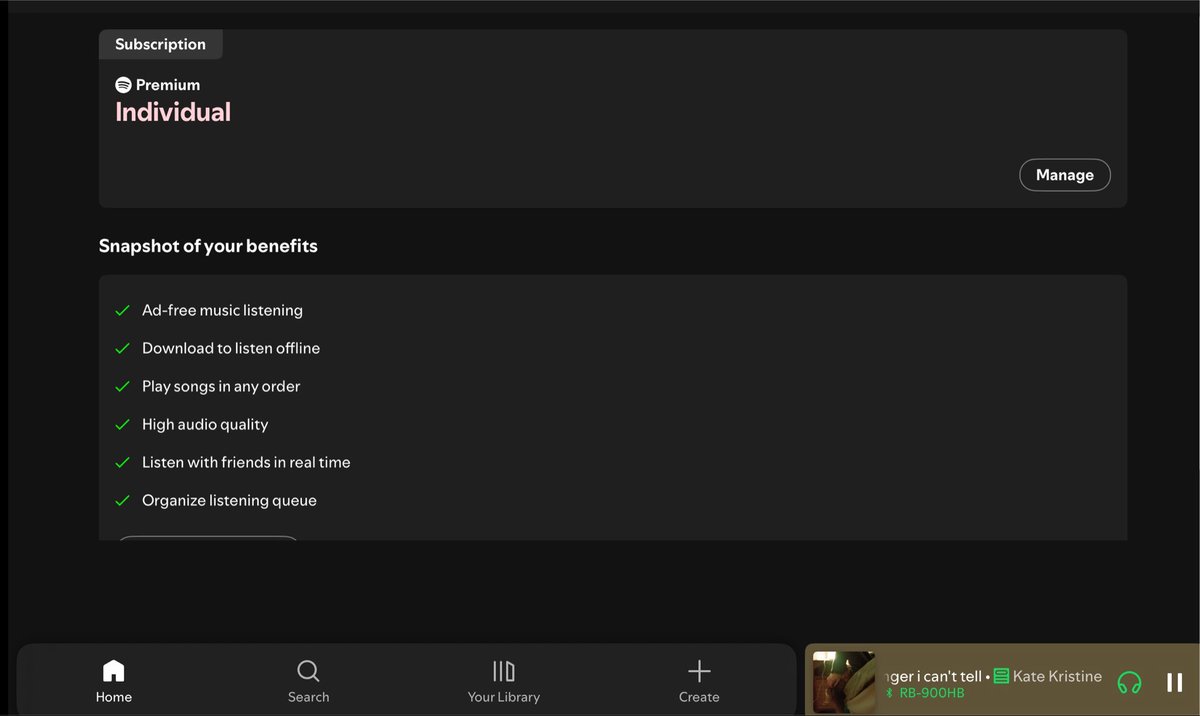Viewport: 1200px width, 716px height.
Task: Click the Spotify Premium logo
Action: [x=123, y=85]
